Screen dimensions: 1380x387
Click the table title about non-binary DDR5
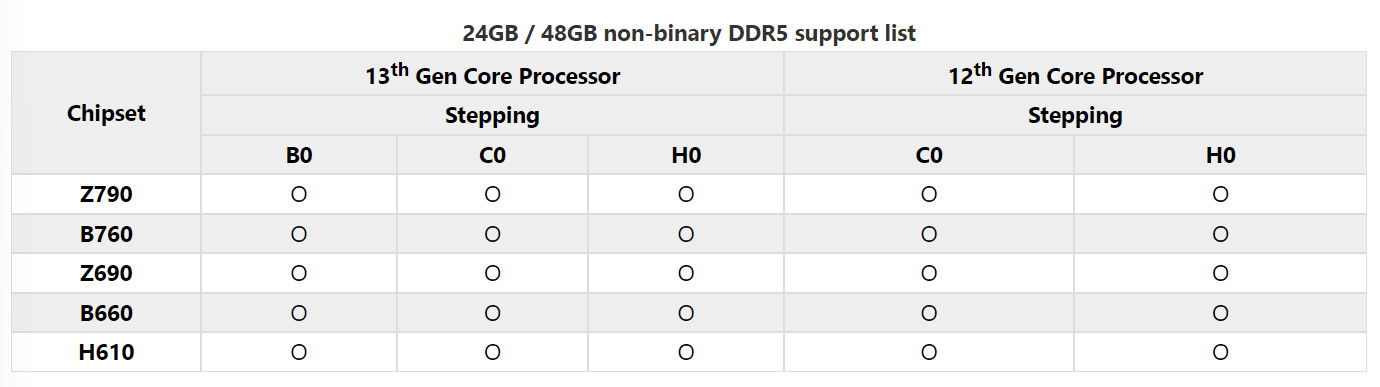point(689,33)
